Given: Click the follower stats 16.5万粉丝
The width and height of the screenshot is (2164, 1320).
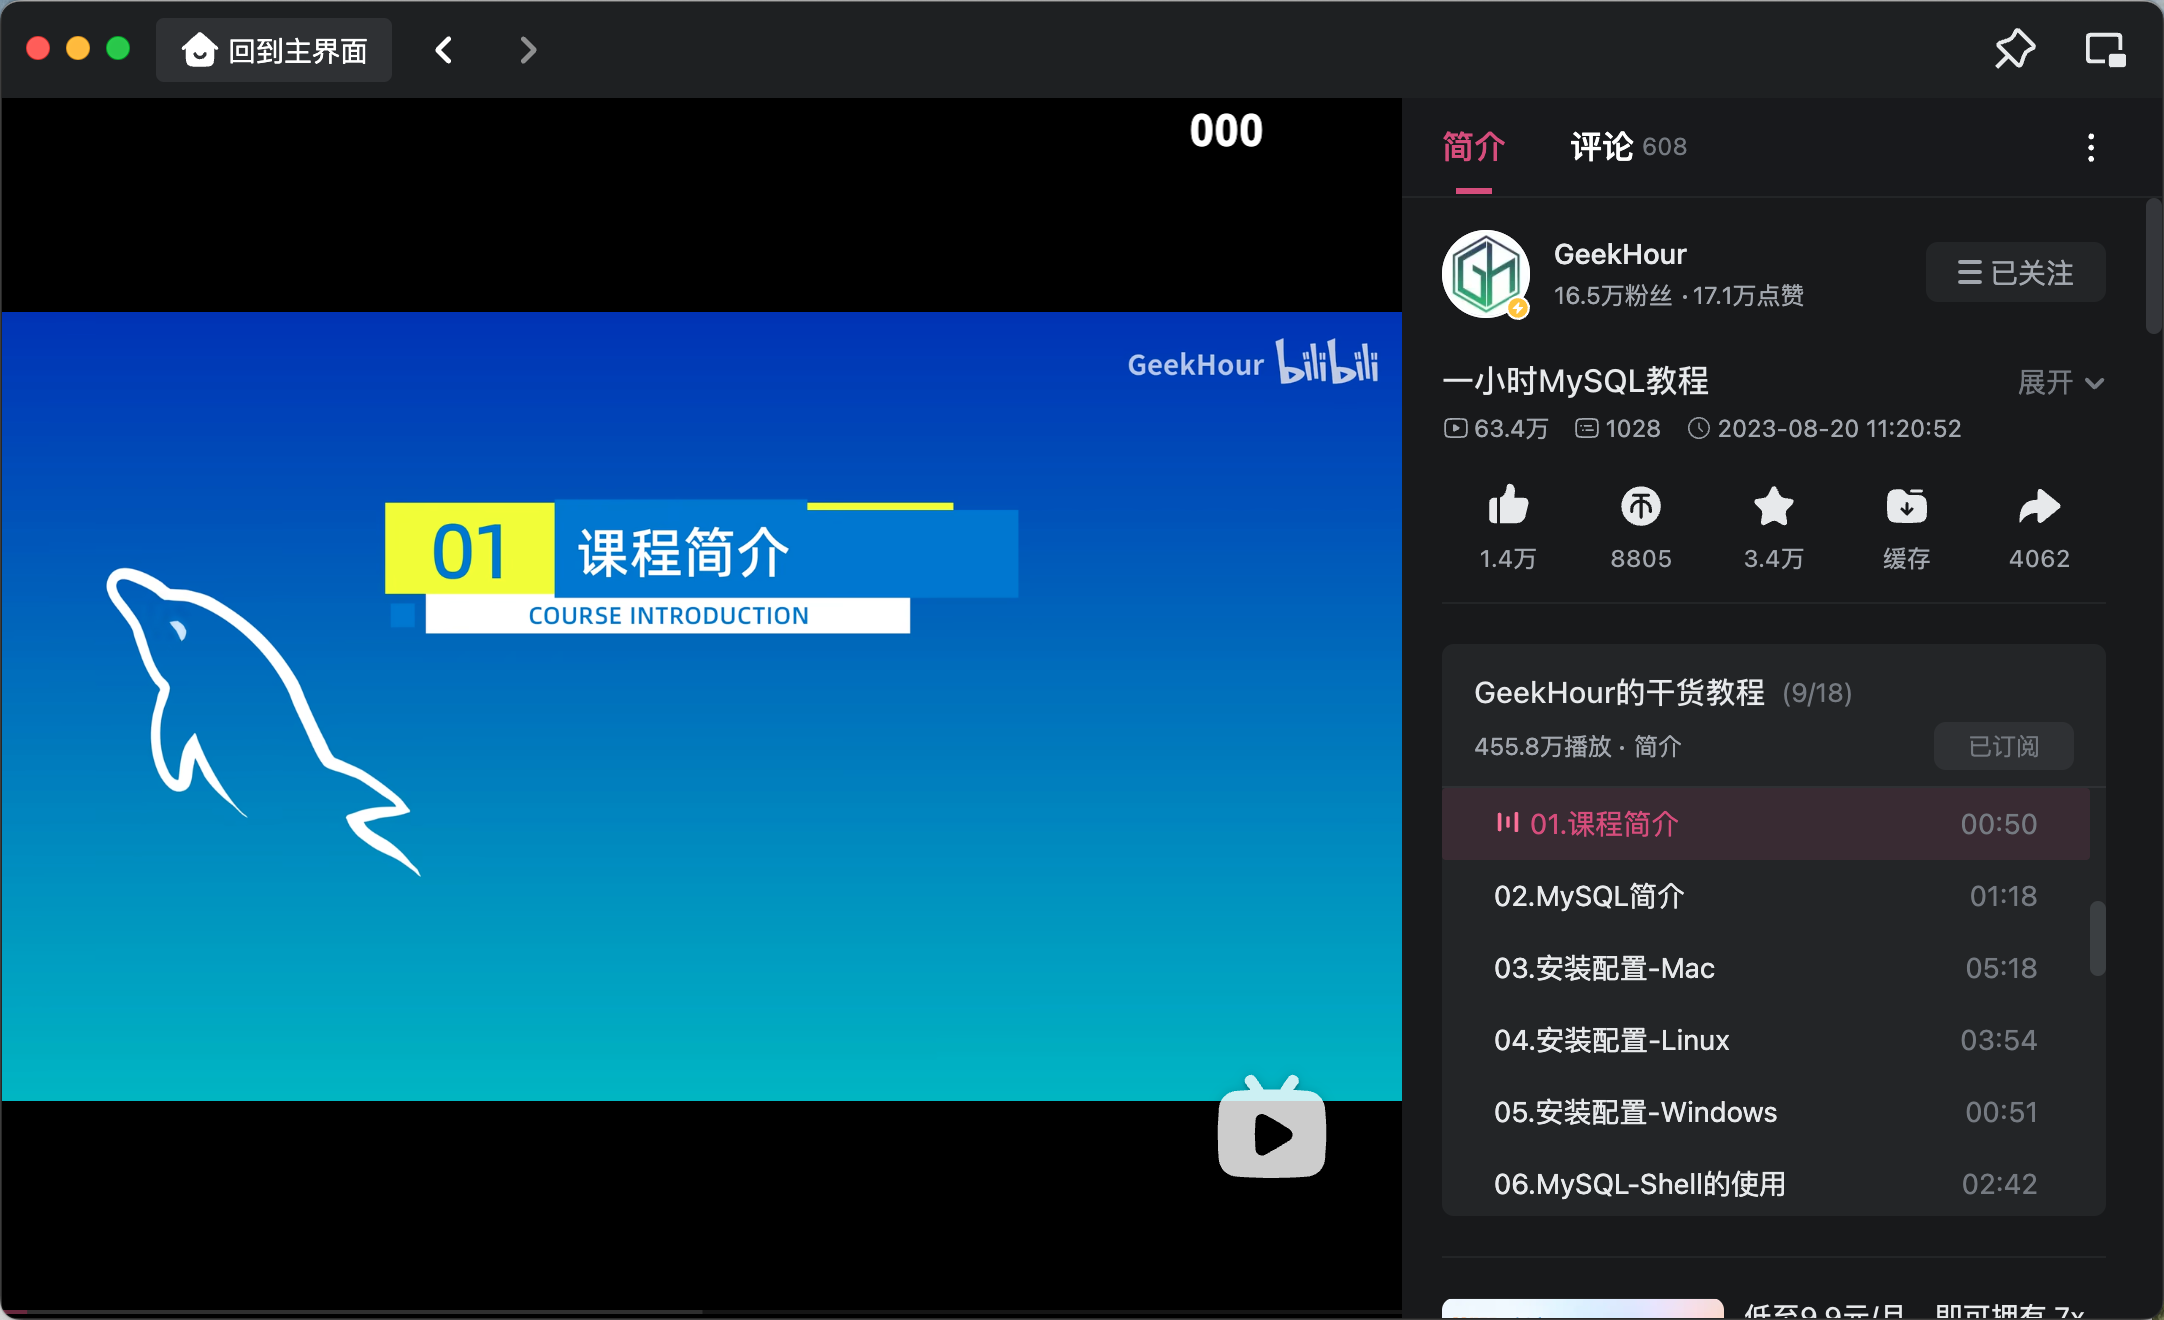Looking at the screenshot, I should pyautogui.click(x=1612, y=296).
